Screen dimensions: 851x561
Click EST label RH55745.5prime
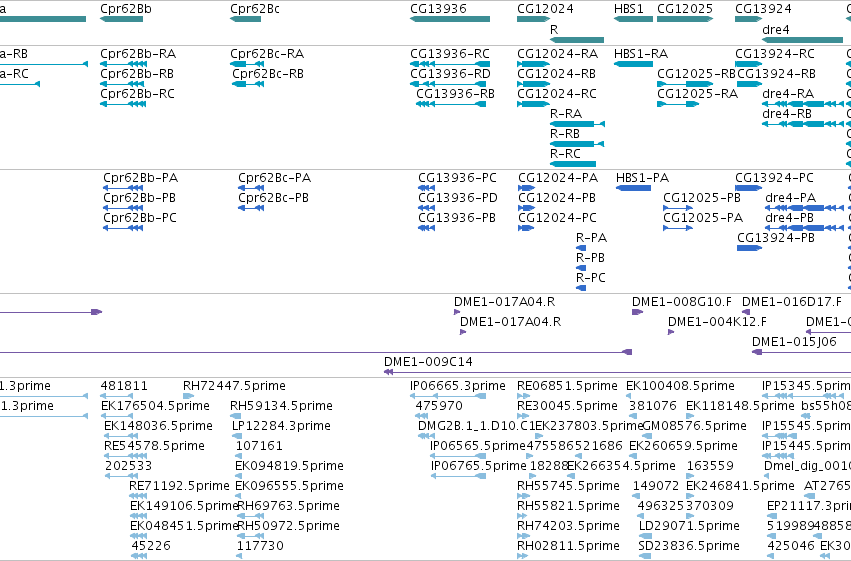568,487
